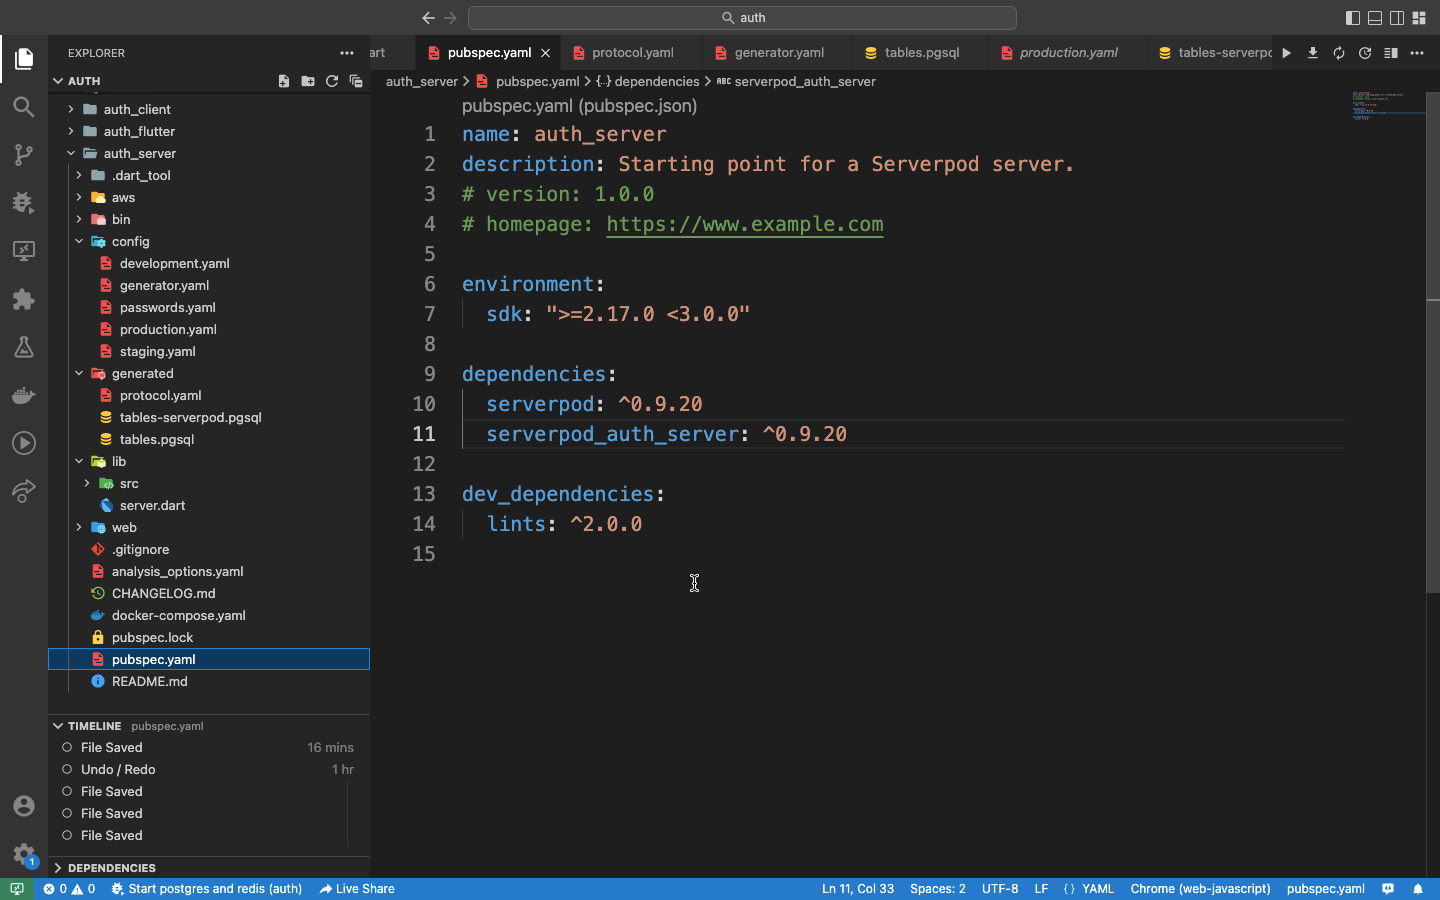Expand the auth_client folder
The image size is (1440, 900).
(x=209, y=109)
